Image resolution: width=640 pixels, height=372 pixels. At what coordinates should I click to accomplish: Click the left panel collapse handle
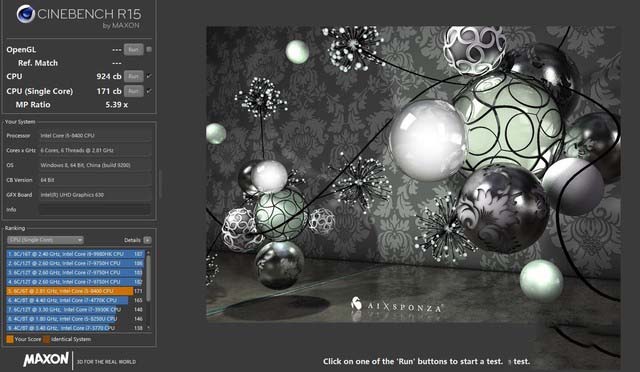click(x=160, y=185)
